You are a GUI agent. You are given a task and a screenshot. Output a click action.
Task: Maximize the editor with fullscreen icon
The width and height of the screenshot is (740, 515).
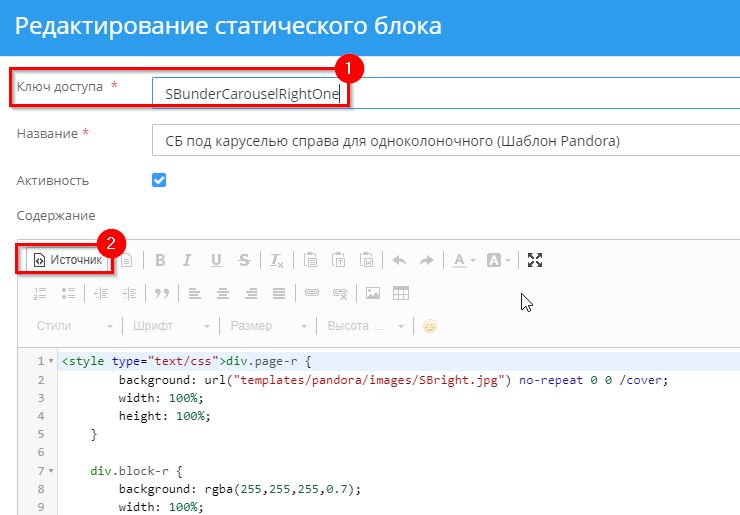tap(535, 260)
